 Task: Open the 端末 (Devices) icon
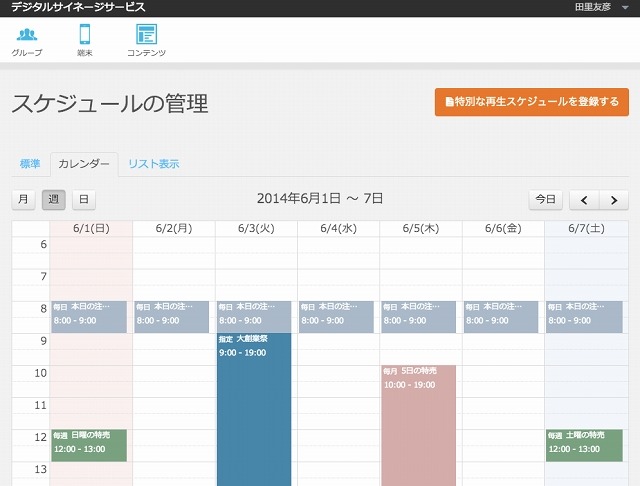(x=85, y=39)
